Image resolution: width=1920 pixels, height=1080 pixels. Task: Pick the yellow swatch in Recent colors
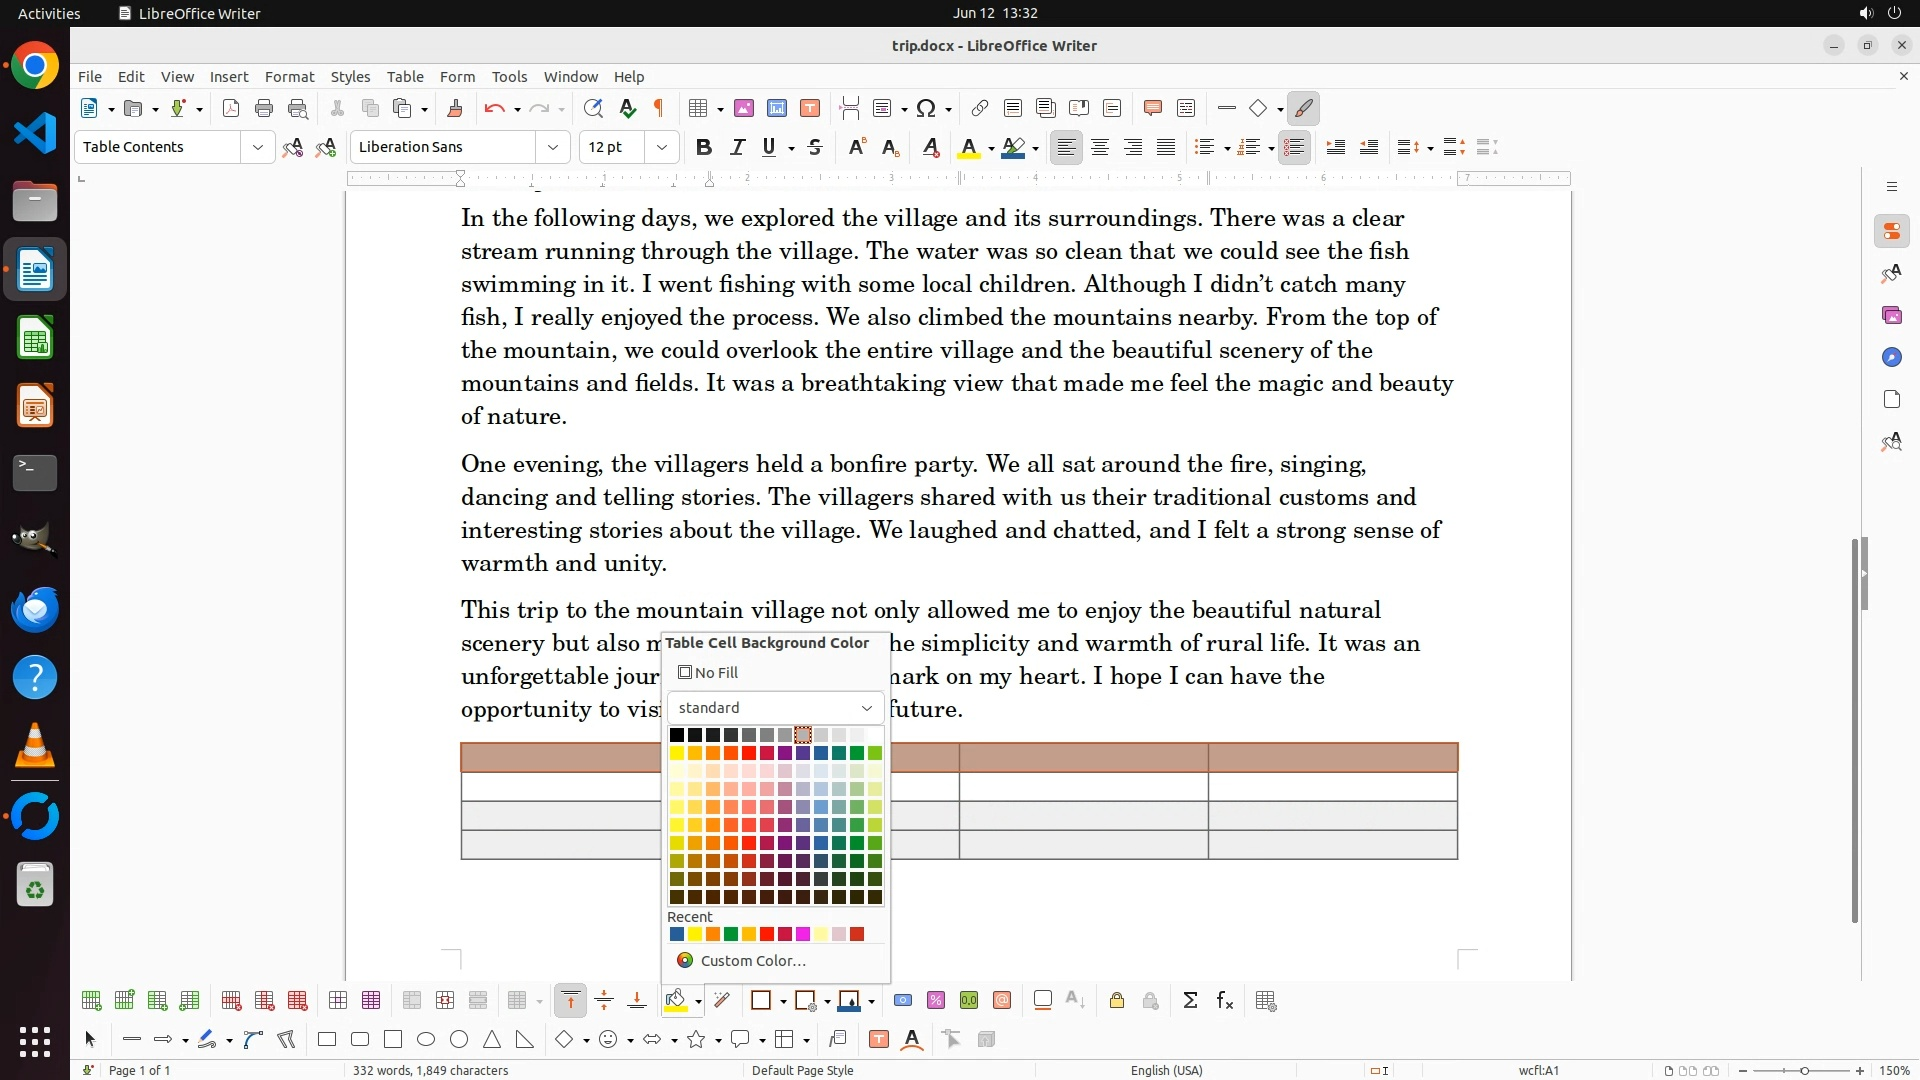point(695,935)
